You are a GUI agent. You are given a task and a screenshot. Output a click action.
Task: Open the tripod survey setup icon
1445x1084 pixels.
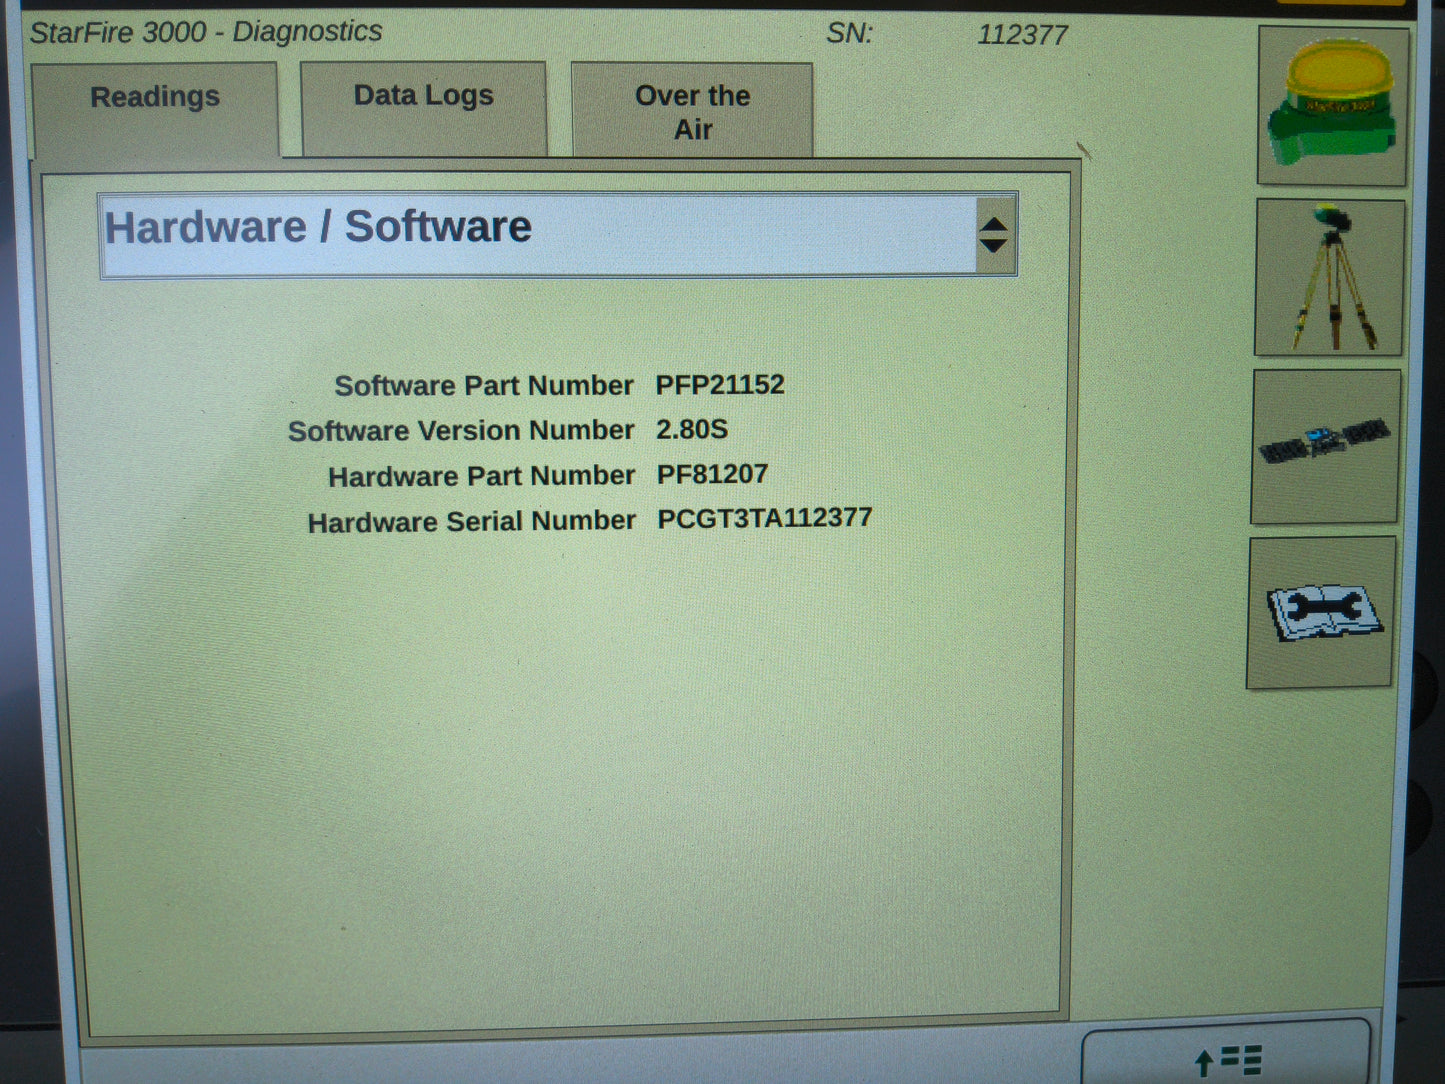[1330, 278]
